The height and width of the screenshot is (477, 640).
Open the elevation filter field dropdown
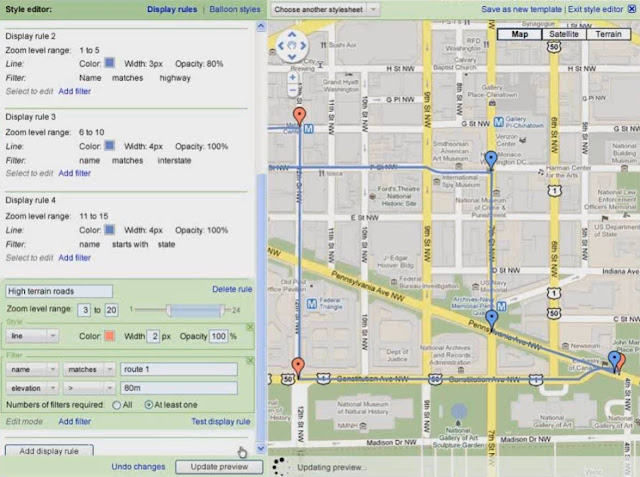(x=32, y=388)
